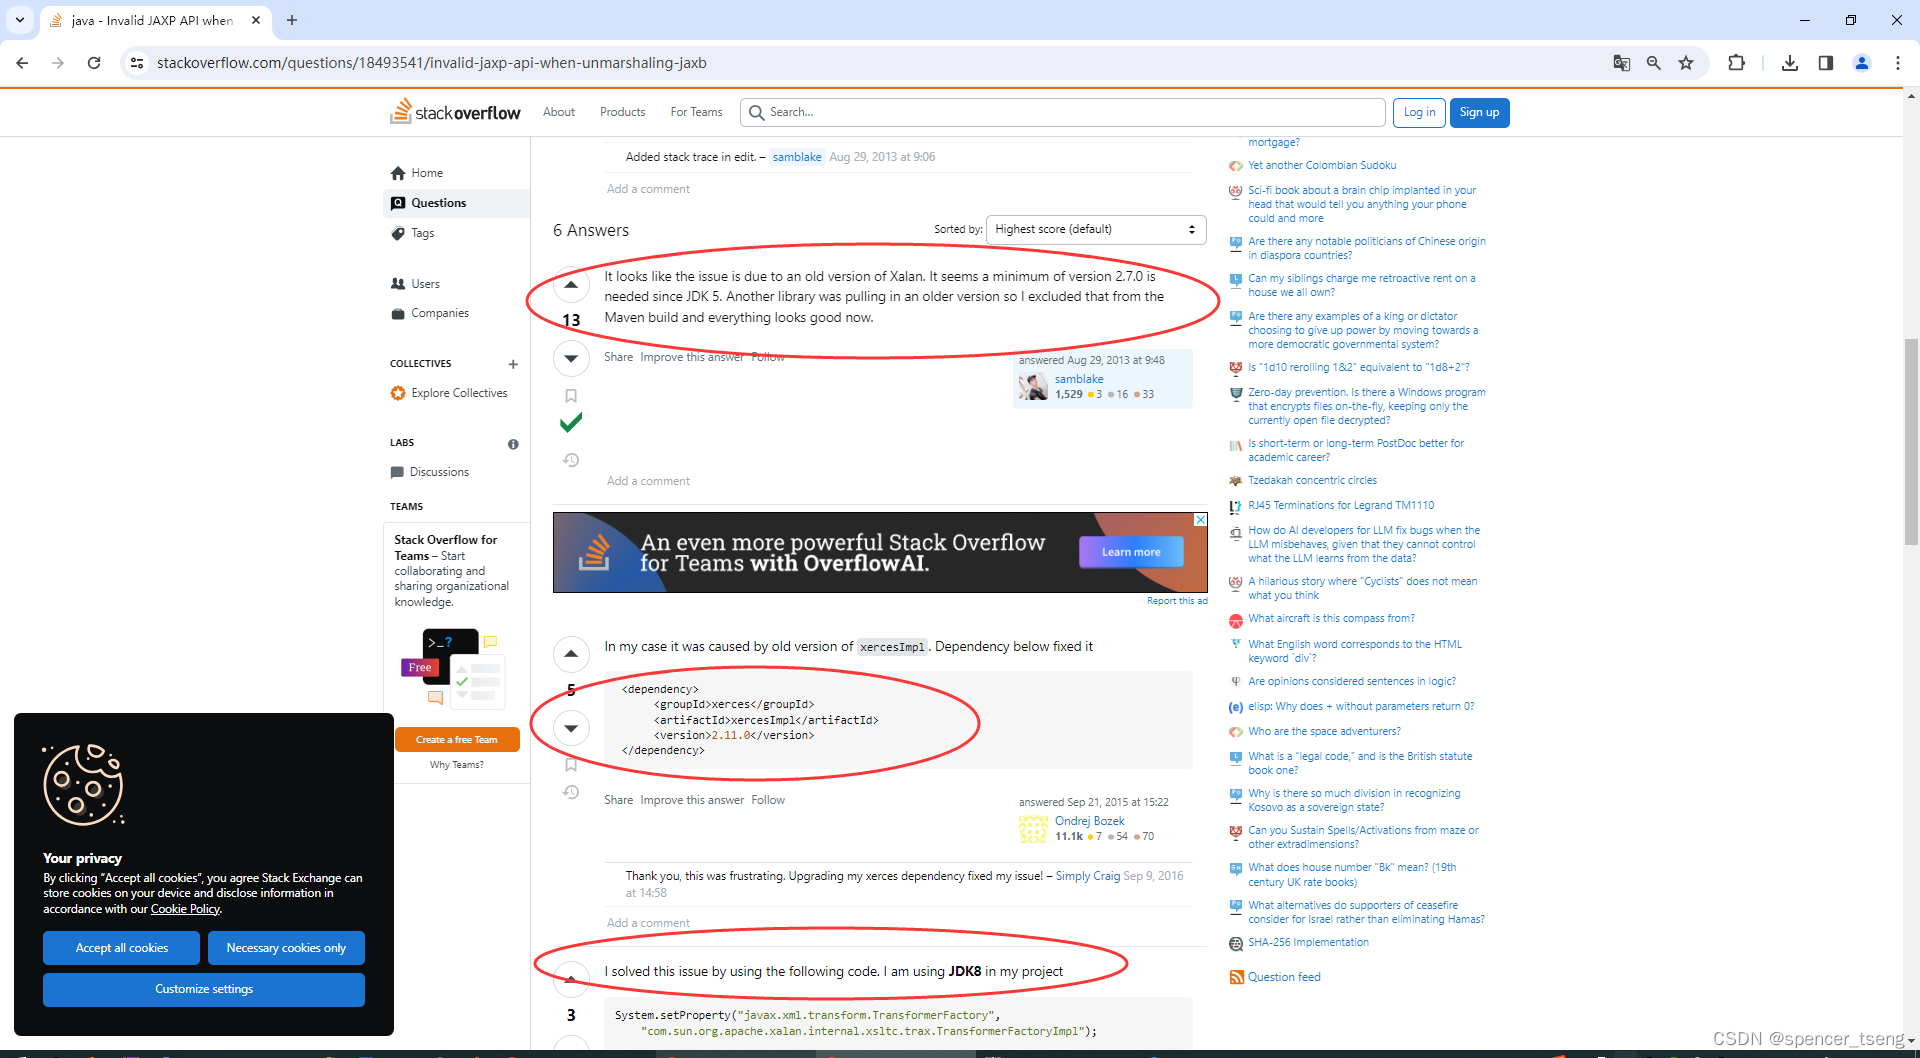This screenshot has height=1058, width=1920.
Task: Open the Companies sidebar entry
Action: (x=399, y=313)
